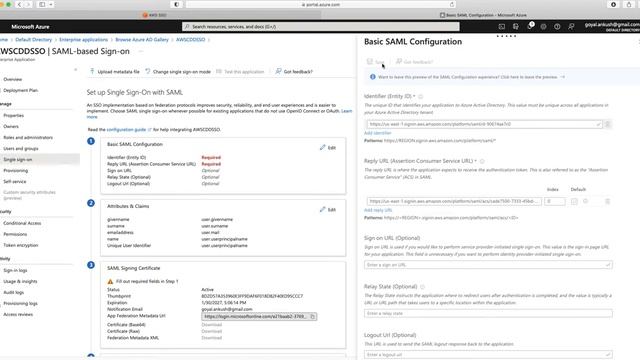This screenshot has height=360, width=640.
Task: Open Properties in left menu
Action: click(x=13, y=116)
